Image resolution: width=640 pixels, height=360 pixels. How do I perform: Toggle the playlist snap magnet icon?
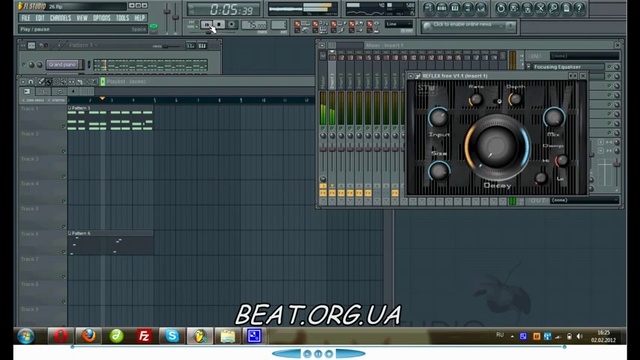click(31, 82)
